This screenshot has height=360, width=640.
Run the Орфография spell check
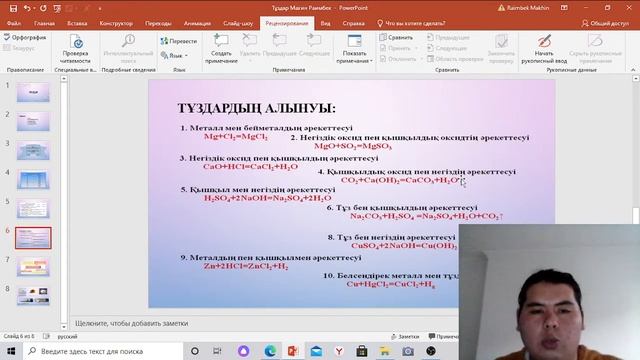pos(25,37)
